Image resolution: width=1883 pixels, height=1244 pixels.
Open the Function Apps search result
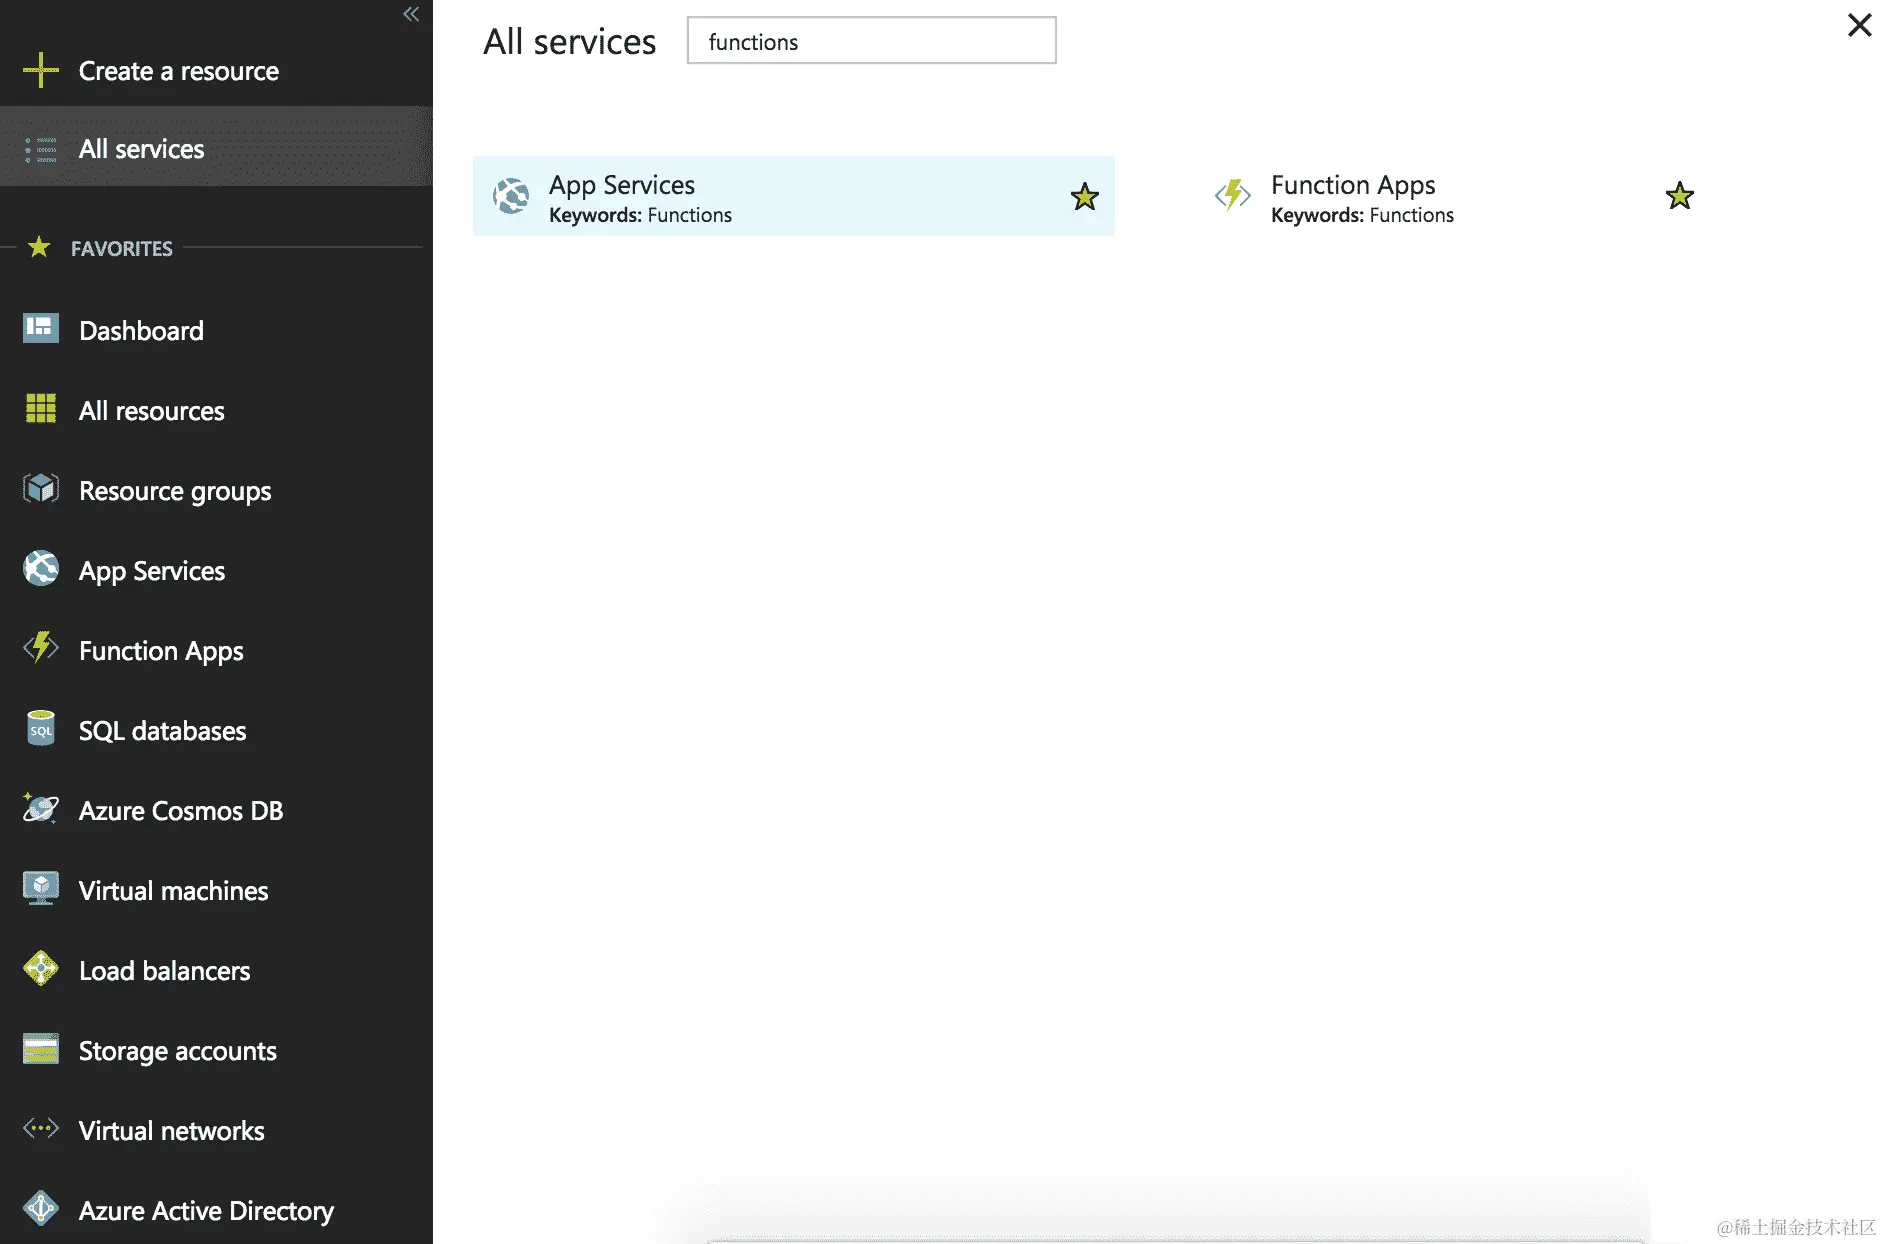pos(1454,196)
